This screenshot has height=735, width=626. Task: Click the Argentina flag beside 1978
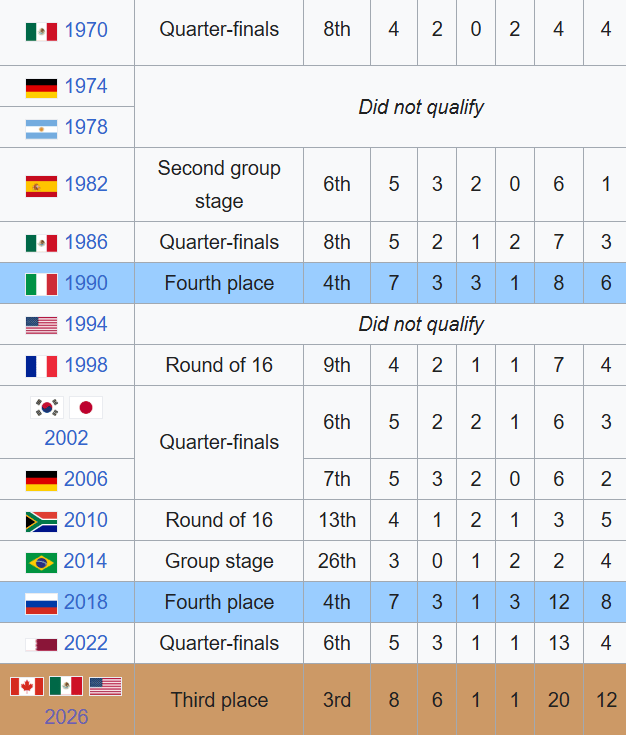41,129
